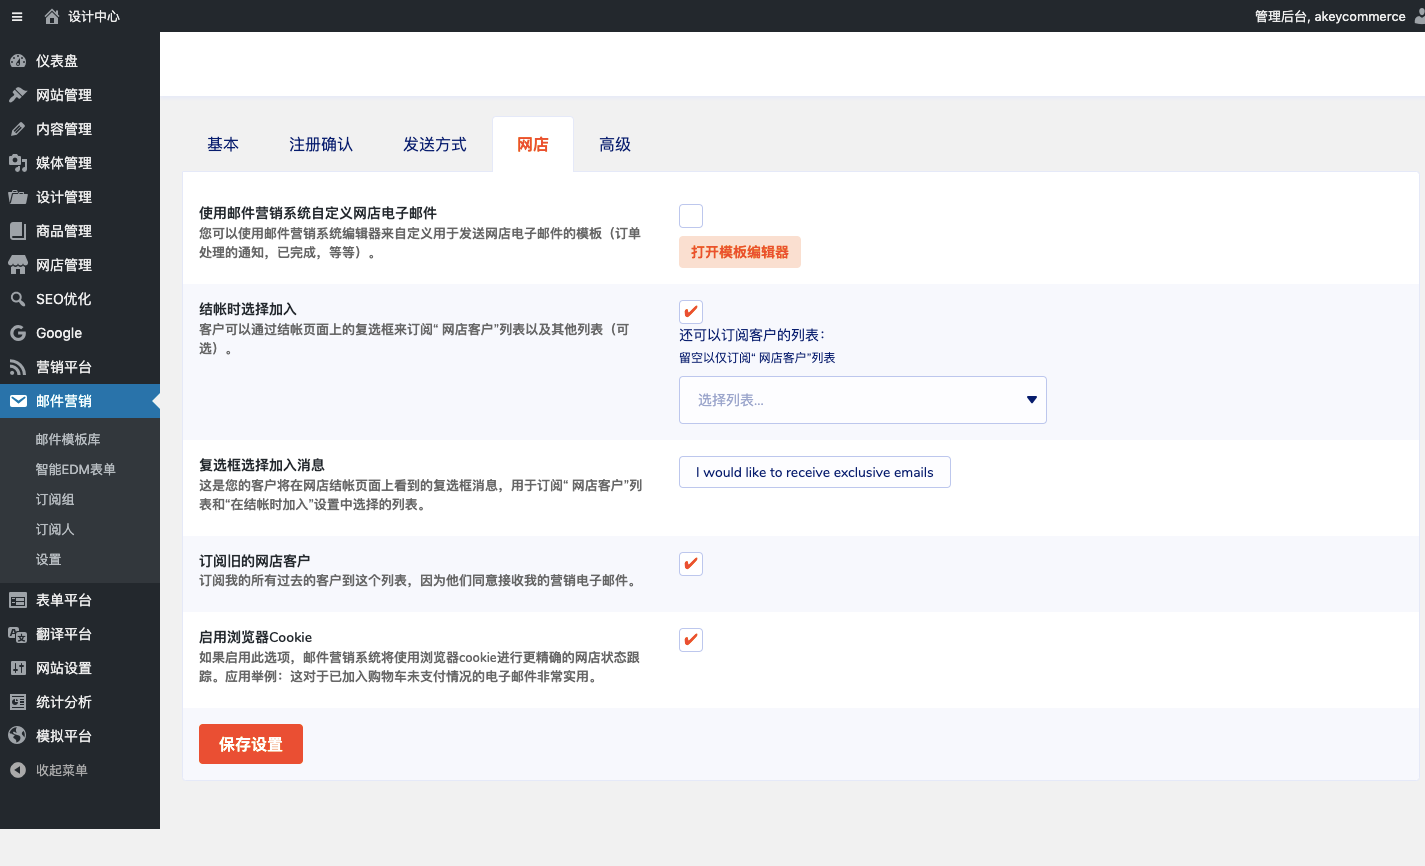Open the 表单平台 menu label
This screenshot has height=866, width=1425.
(64, 600)
